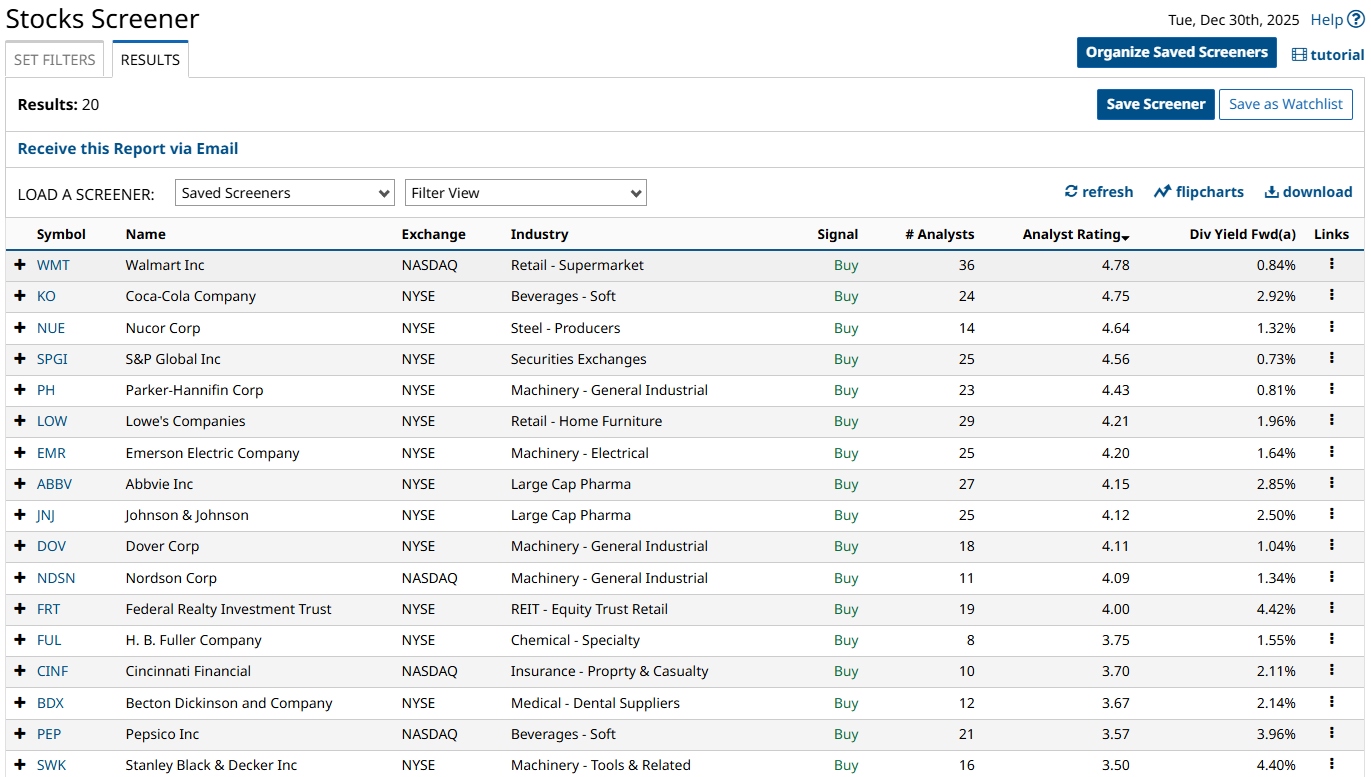Screen dimensions: 1371x777
Task: Click Save as Watchlist button
Action: pos(1285,104)
